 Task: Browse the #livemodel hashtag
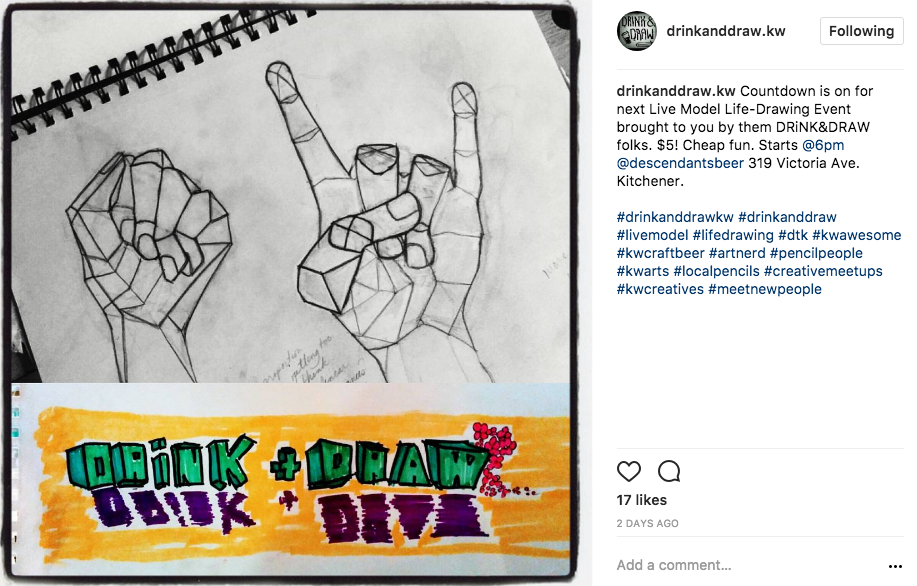[x=652, y=236]
